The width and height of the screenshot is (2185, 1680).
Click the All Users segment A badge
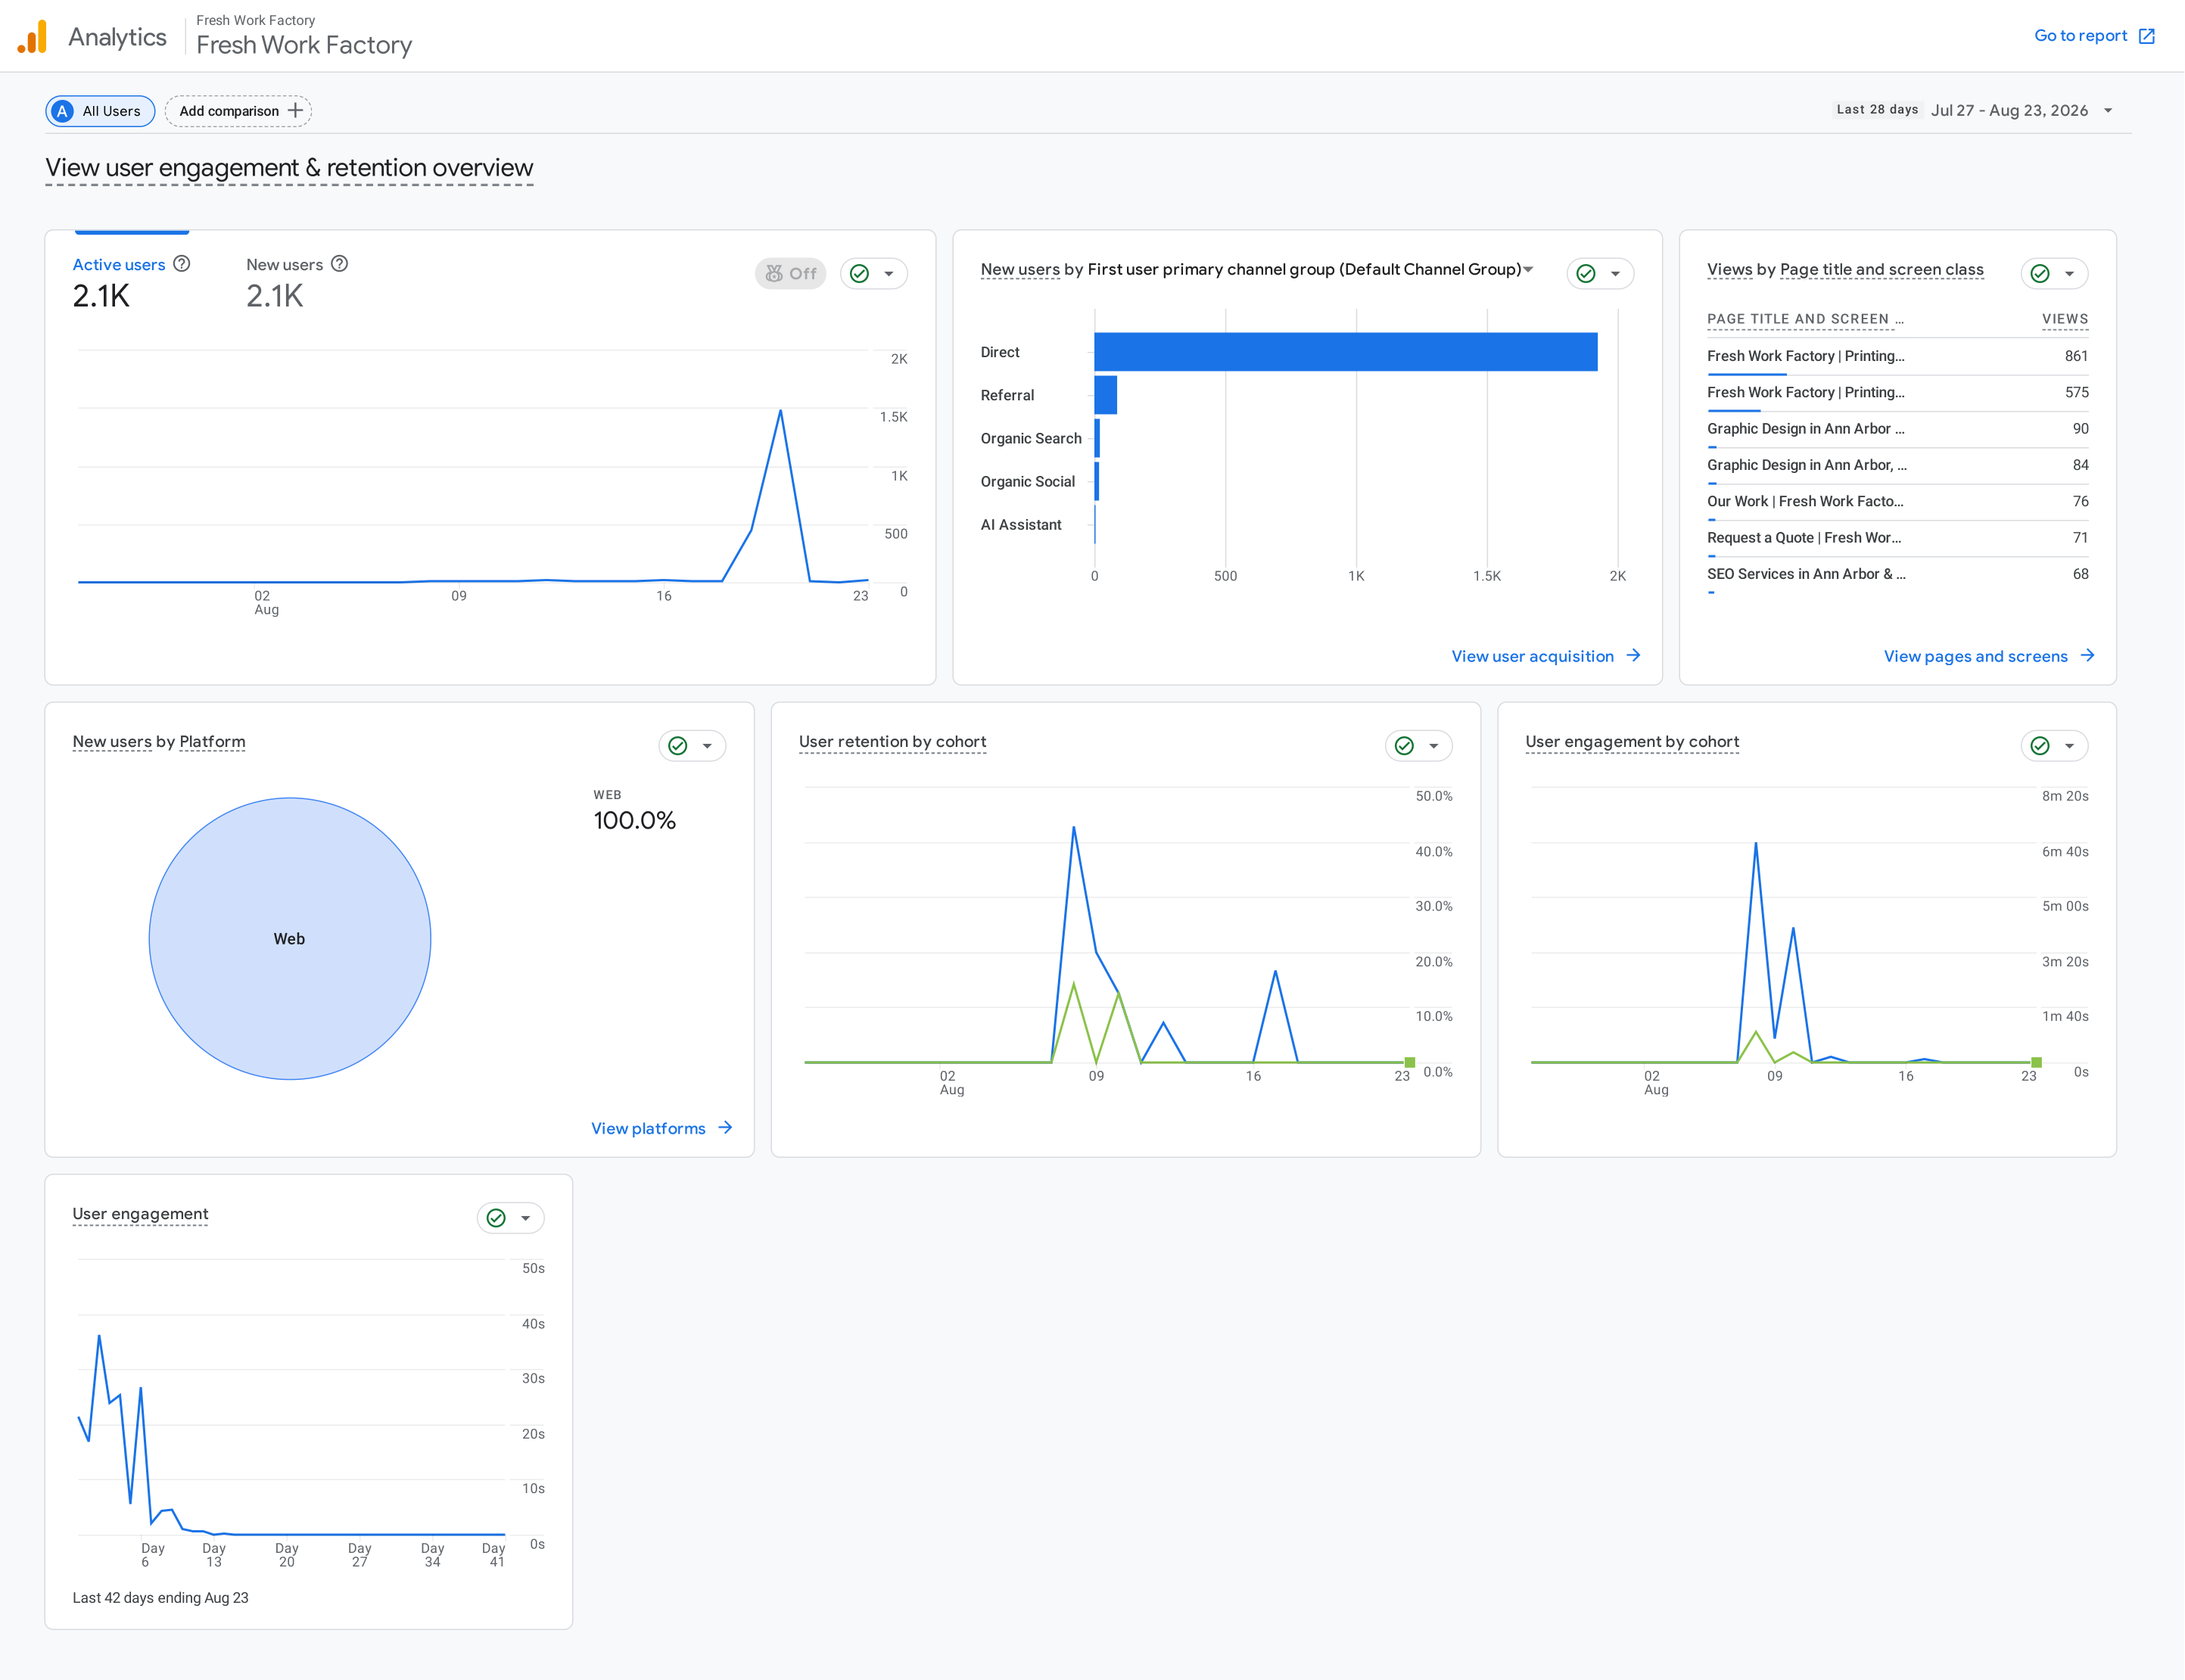pyautogui.click(x=63, y=111)
